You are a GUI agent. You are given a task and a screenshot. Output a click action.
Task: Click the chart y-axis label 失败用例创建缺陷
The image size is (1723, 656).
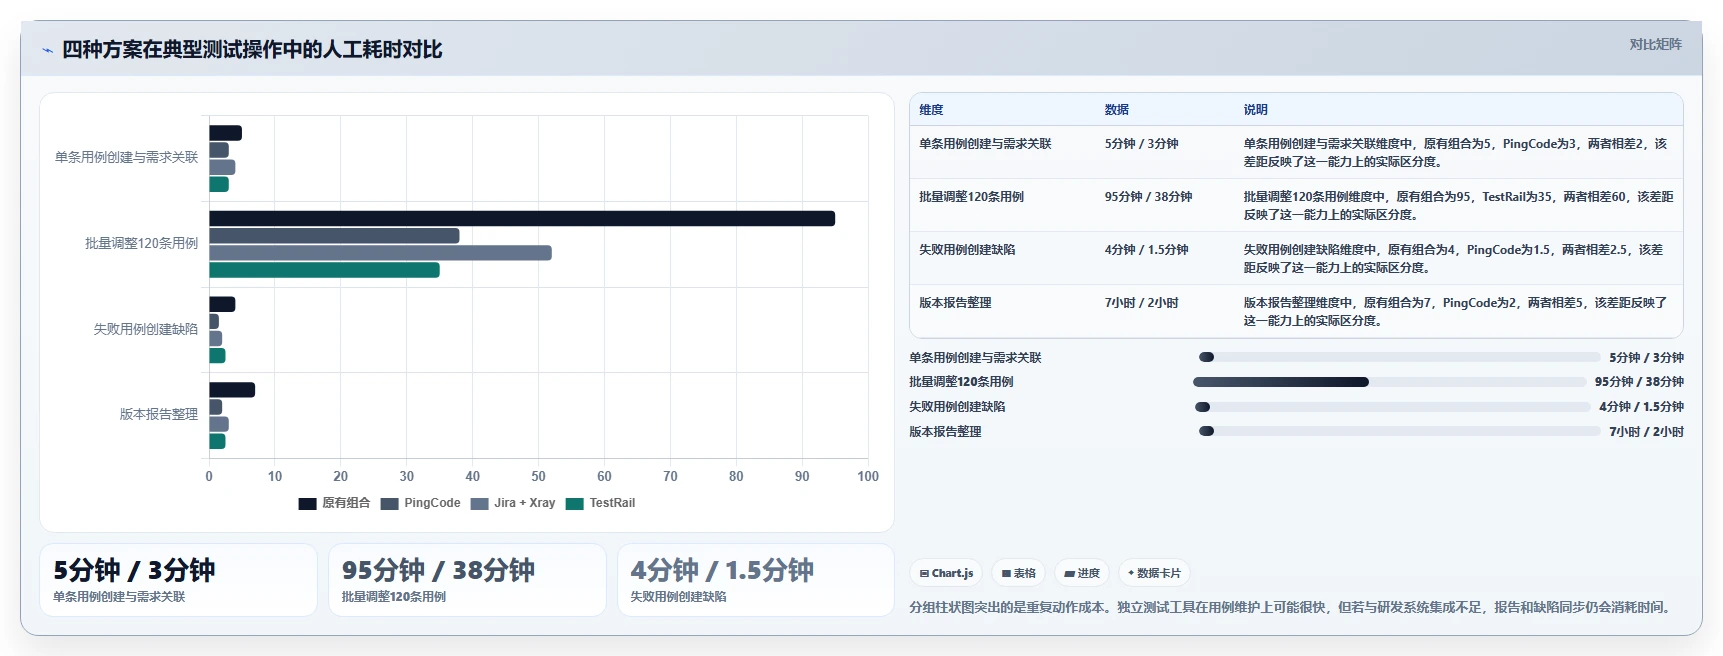click(146, 329)
